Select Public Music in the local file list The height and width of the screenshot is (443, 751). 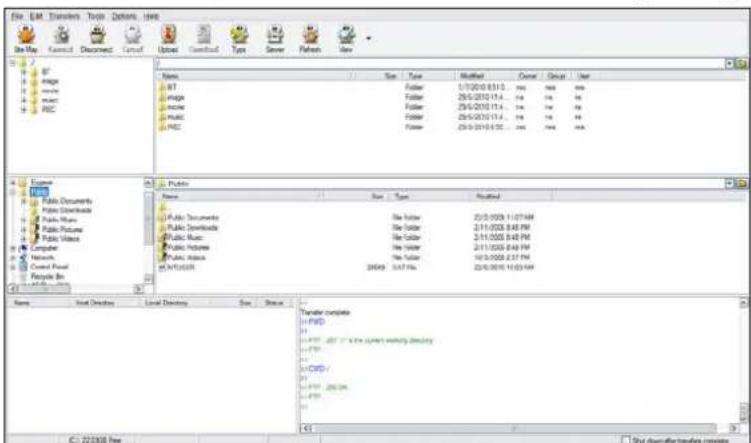click(181, 238)
